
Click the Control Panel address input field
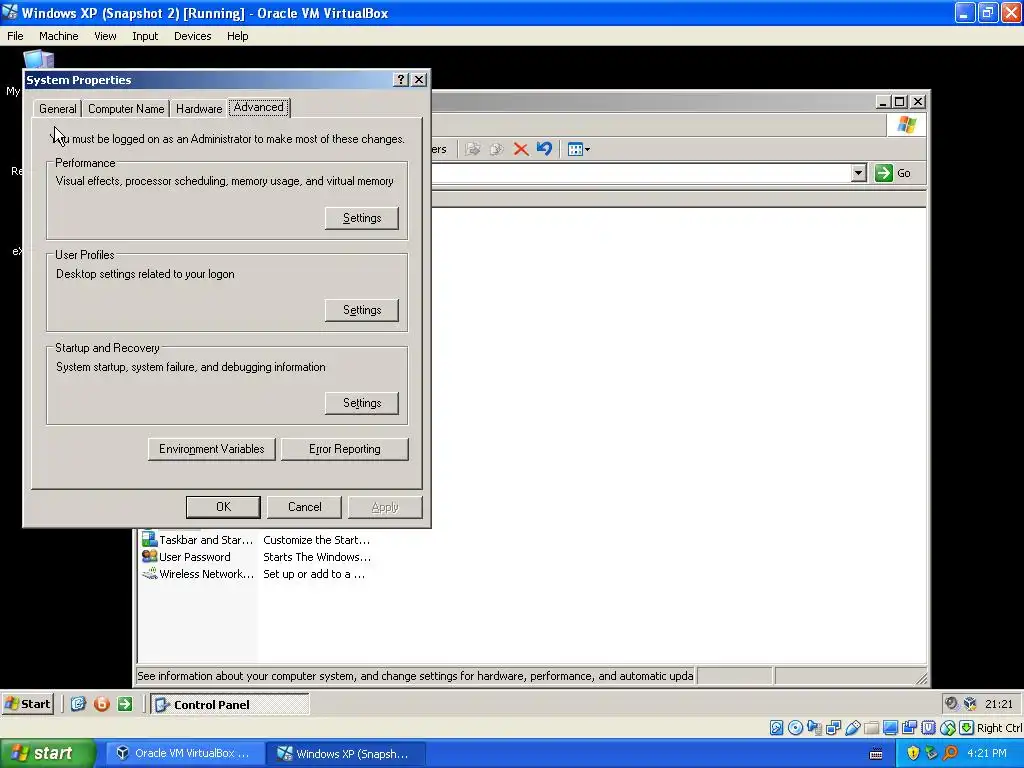pos(640,173)
